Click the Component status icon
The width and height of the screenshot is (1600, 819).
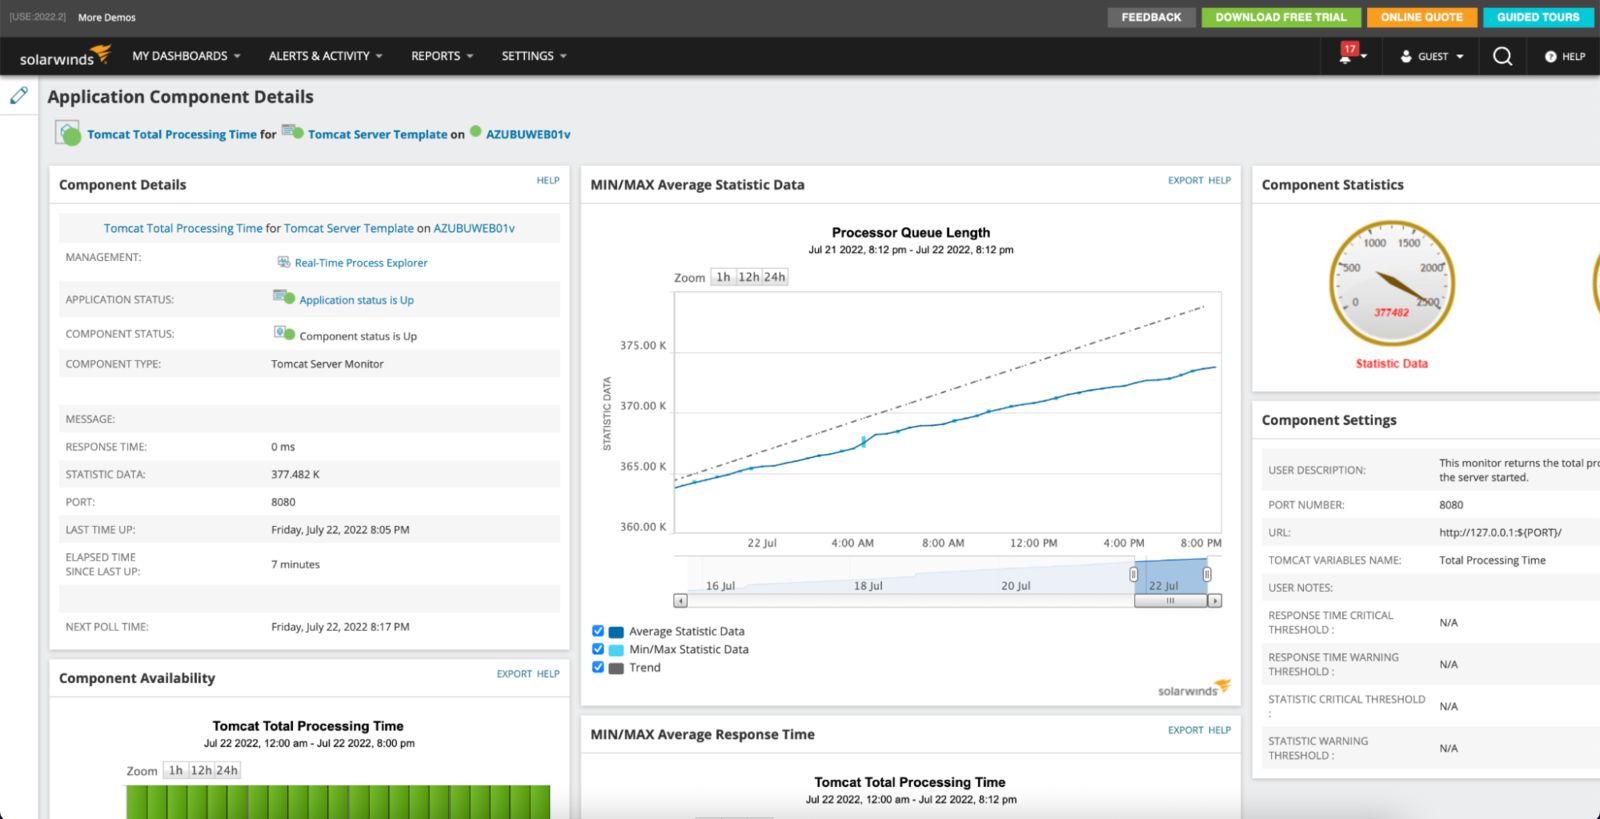click(284, 333)
